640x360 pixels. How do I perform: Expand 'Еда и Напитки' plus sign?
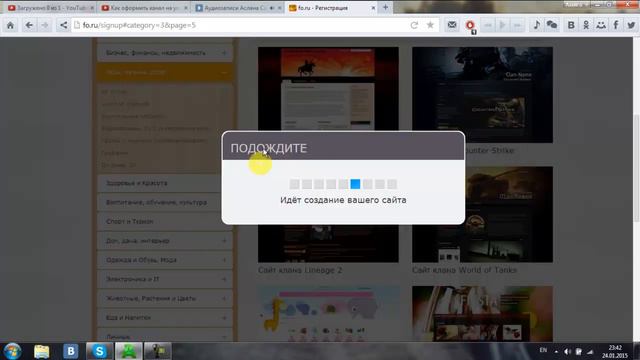coord(224,318)
